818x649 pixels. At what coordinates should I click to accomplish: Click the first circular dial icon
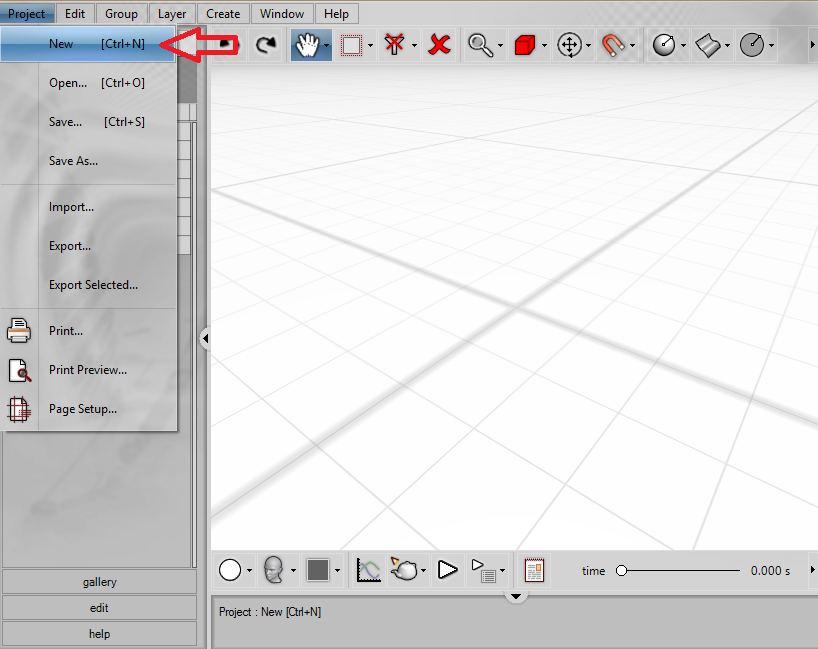pyautogui.click(x=664, y=45)
